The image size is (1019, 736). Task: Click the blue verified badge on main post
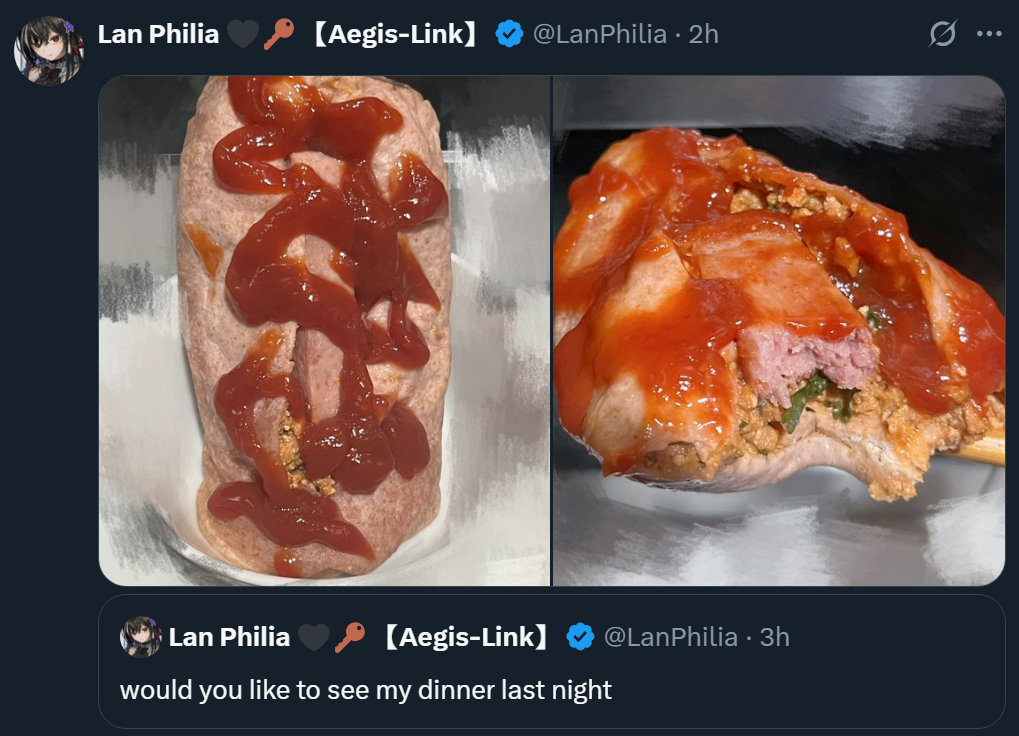click(510, 34)
